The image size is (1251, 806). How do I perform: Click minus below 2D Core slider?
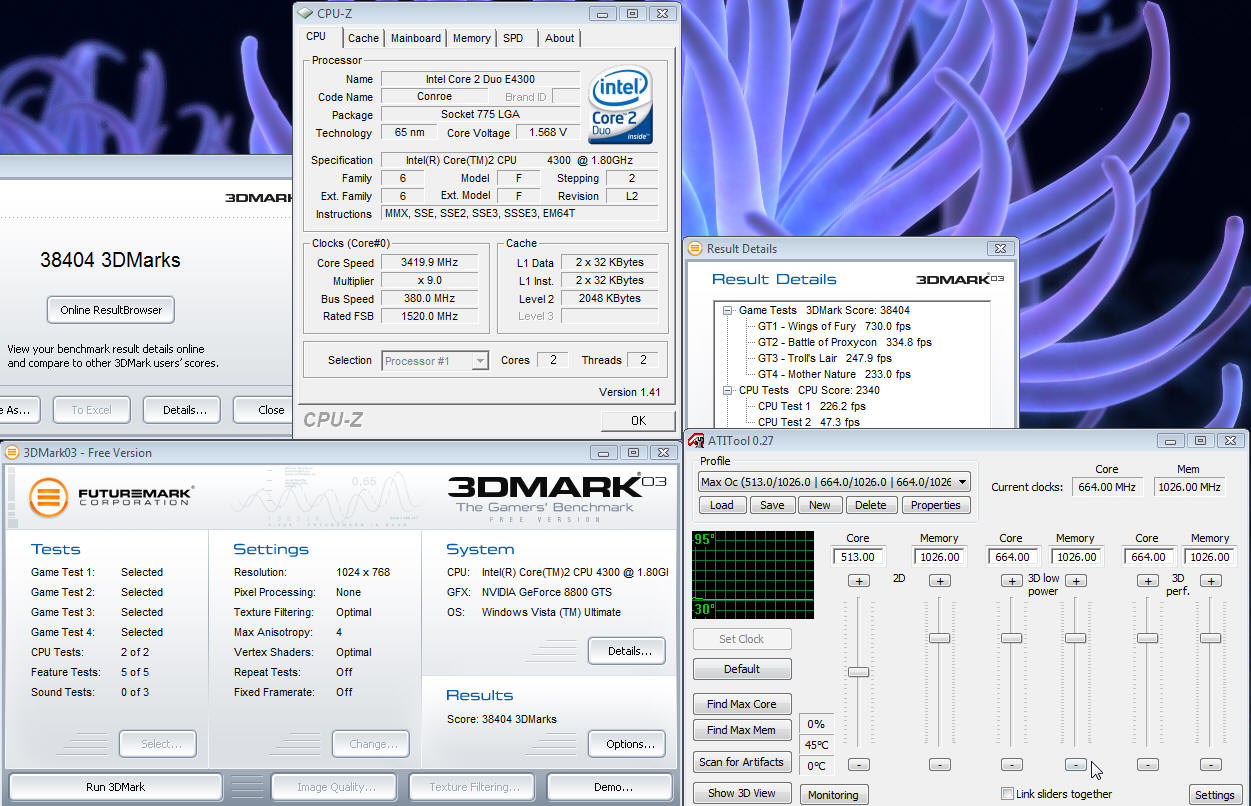[x=858, y=764]
